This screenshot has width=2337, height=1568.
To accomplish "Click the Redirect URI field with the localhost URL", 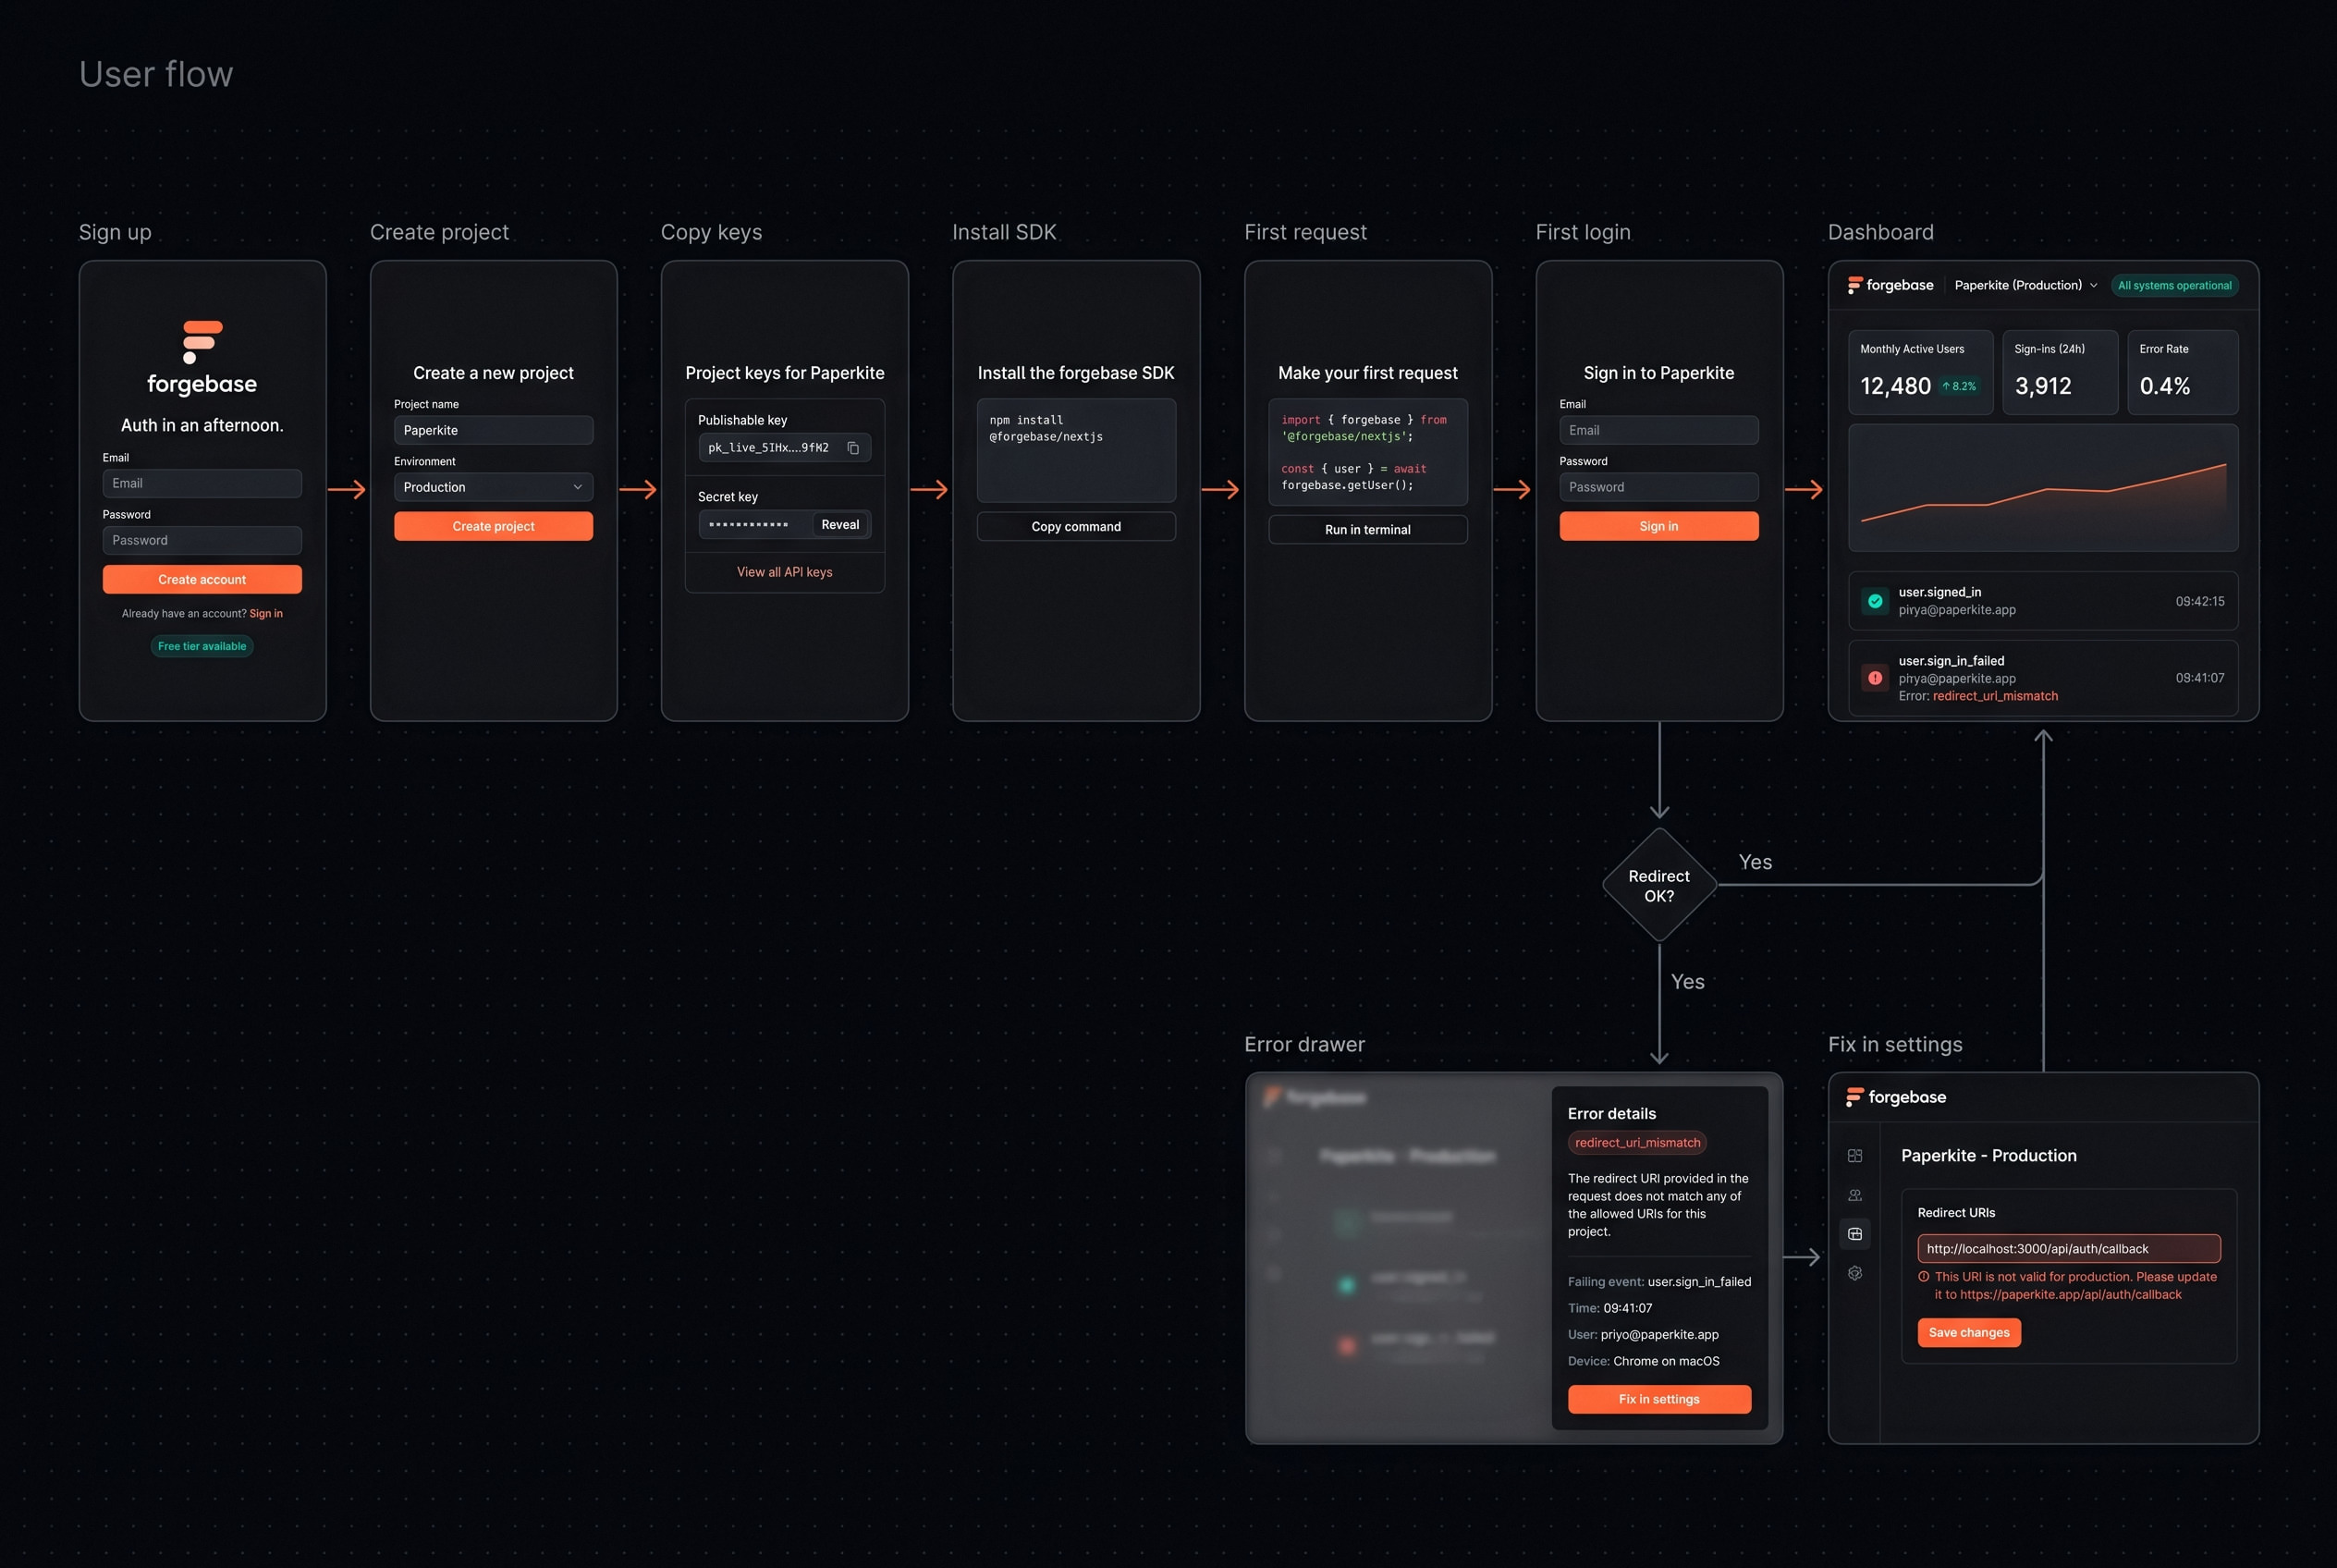I will [2069, 1248].
